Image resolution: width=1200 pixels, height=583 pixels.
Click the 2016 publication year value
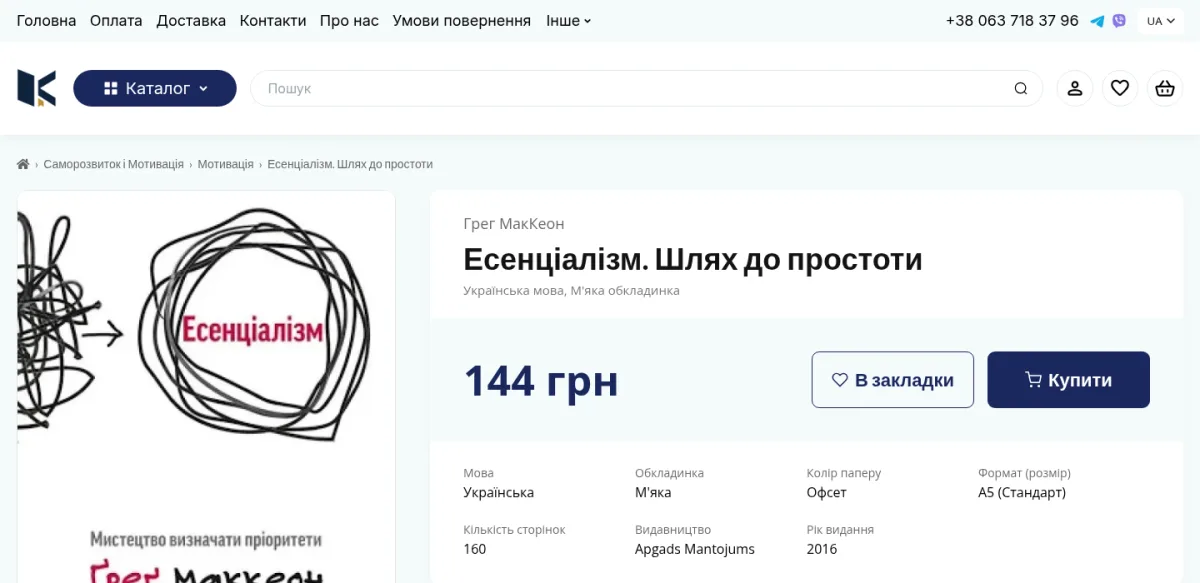click(822, 549)
